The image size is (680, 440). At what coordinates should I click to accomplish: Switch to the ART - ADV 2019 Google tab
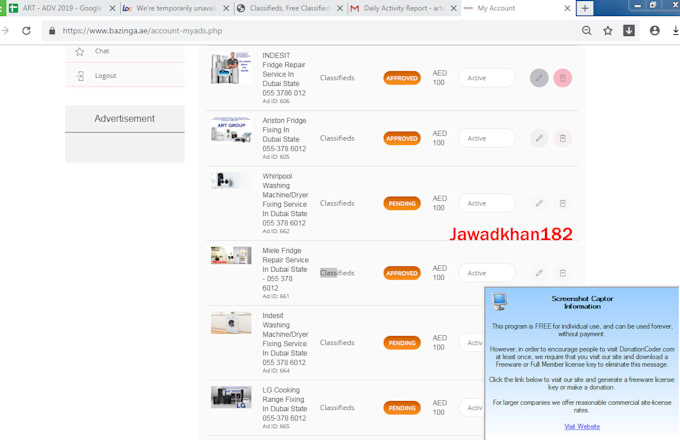click(x=62, y=8)
